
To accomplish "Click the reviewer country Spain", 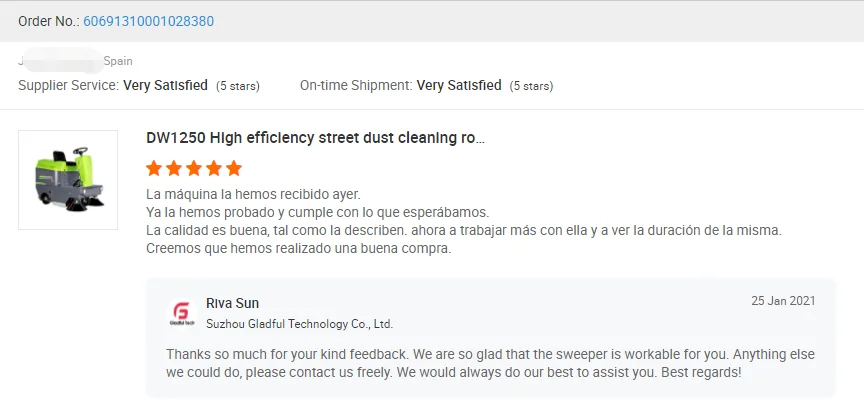I will (x=118, y=61).
